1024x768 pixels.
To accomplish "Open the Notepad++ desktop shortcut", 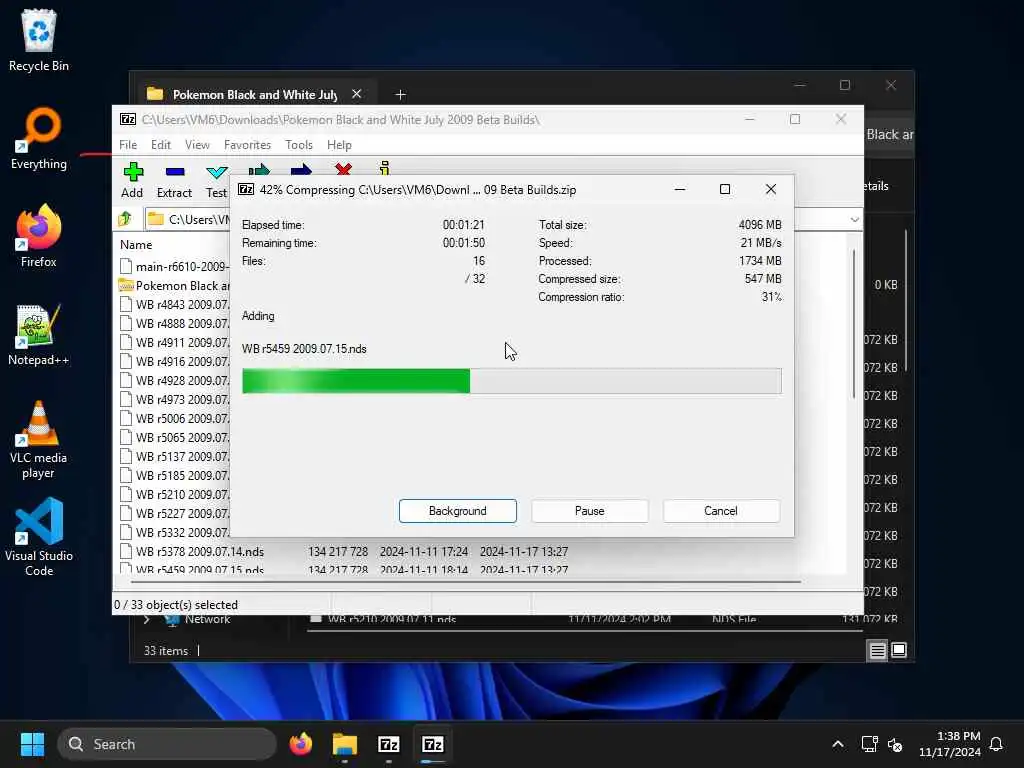I will 39,334.
